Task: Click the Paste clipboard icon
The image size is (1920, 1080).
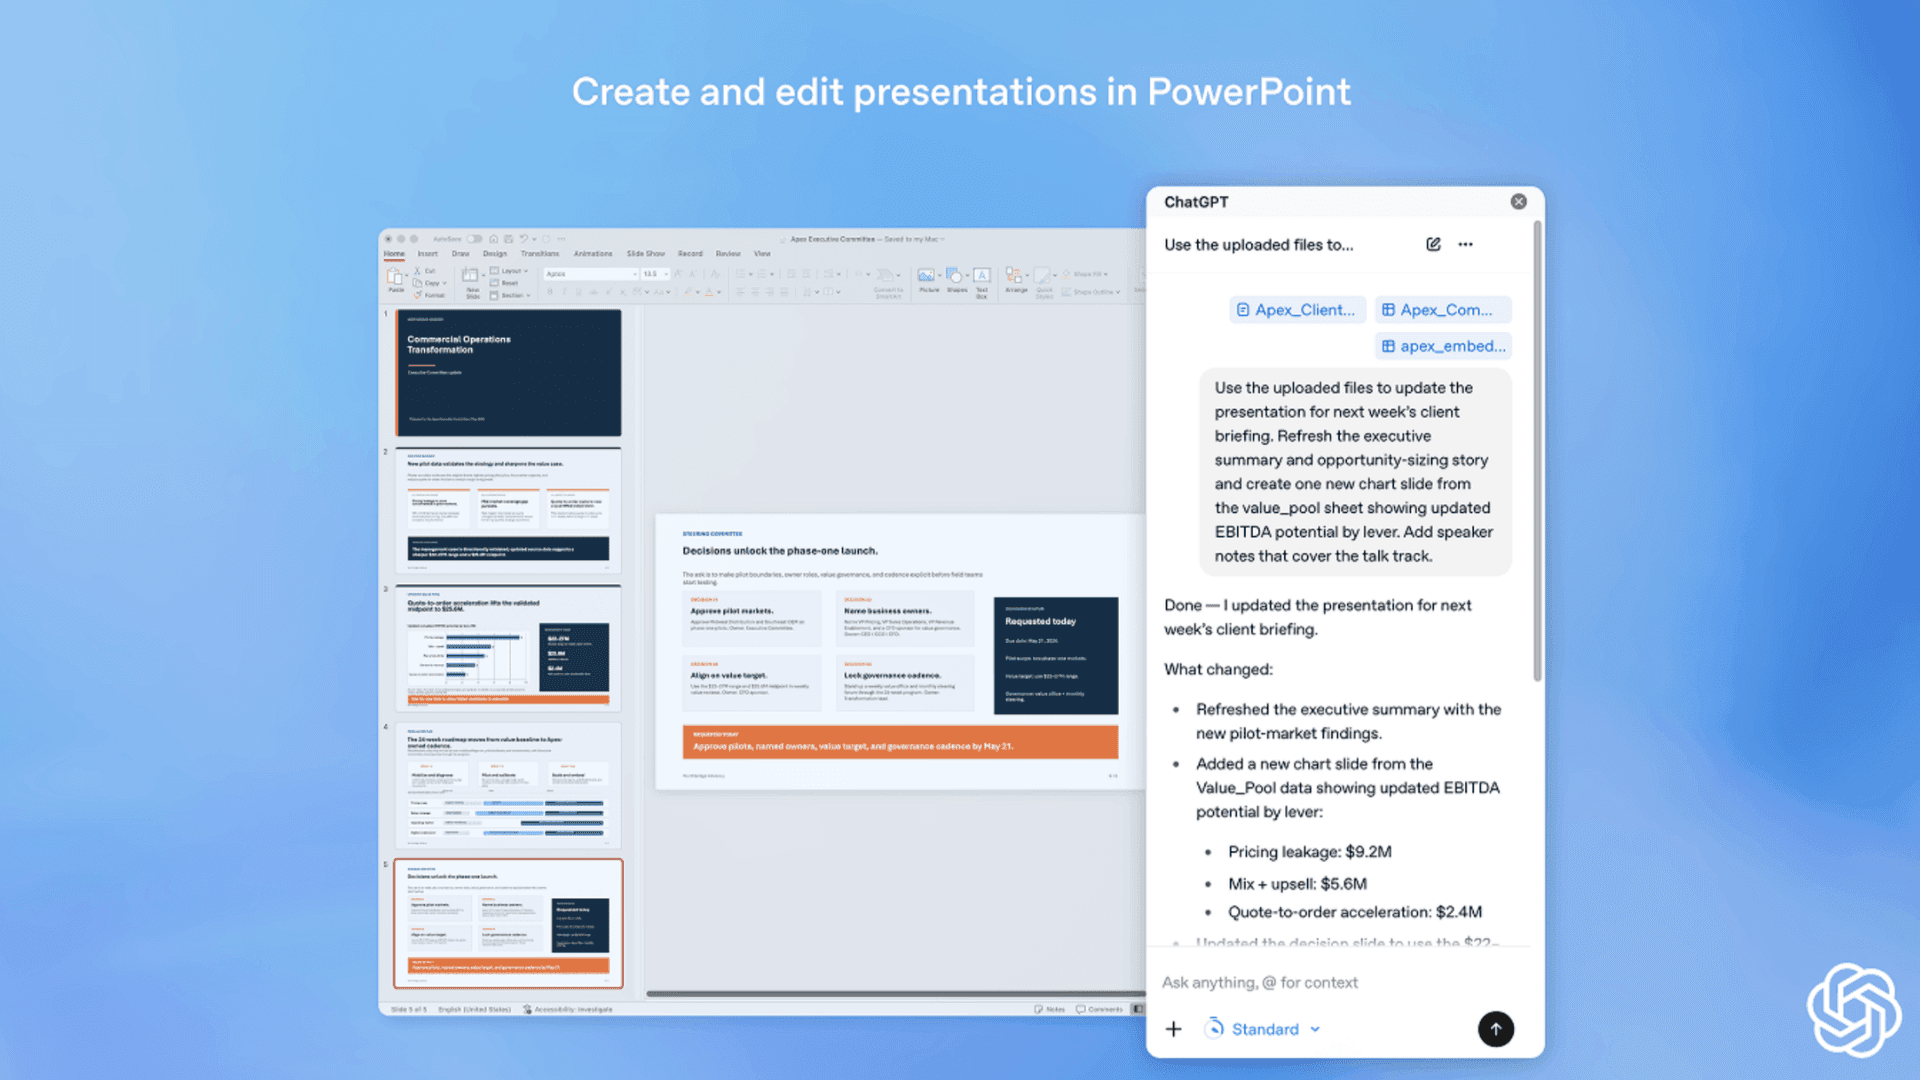Action: point(394,276)
